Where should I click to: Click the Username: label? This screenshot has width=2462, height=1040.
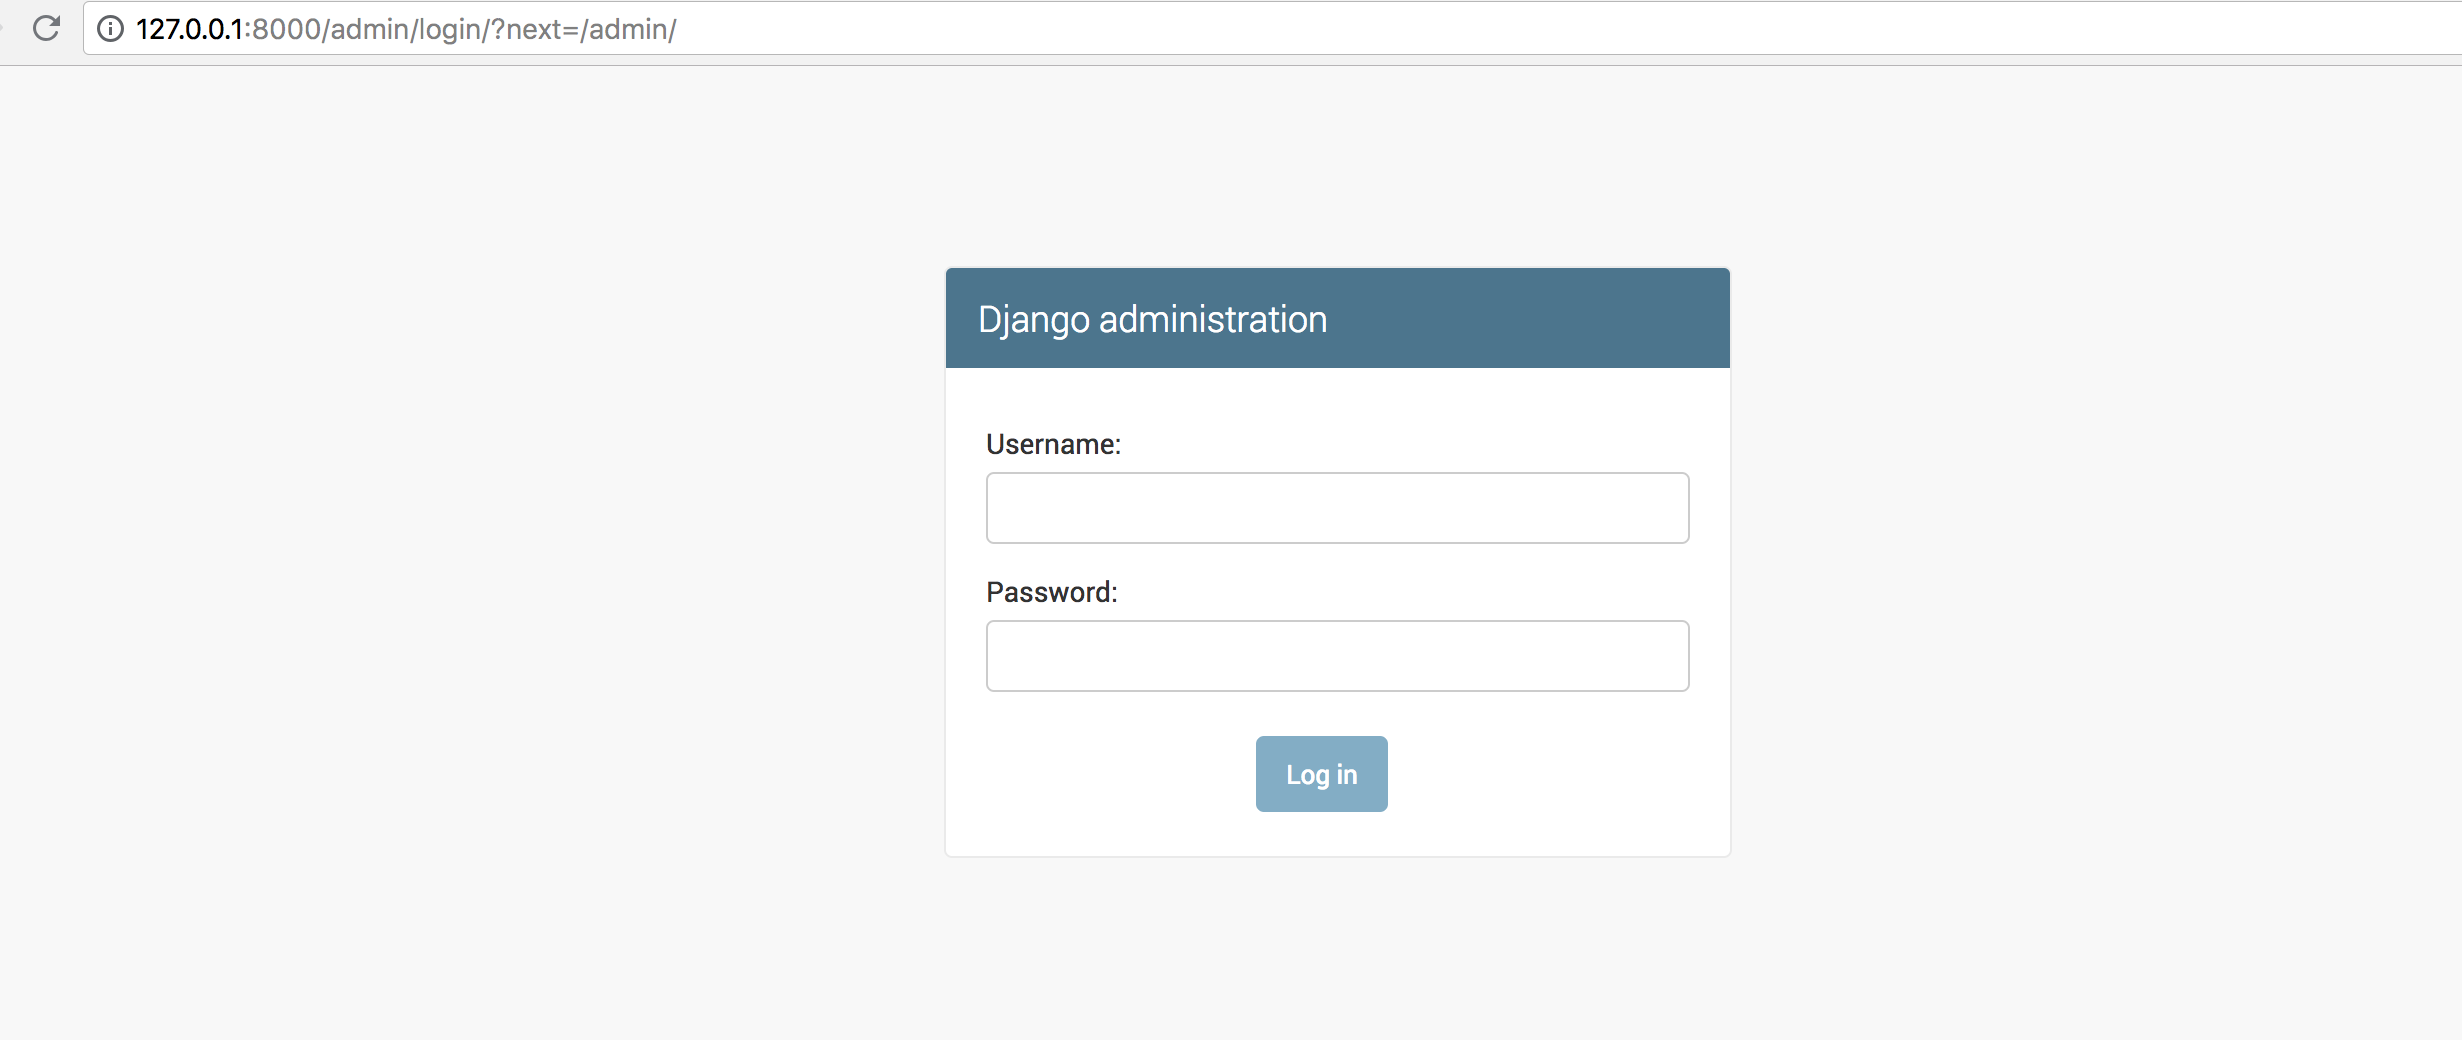1053,444
